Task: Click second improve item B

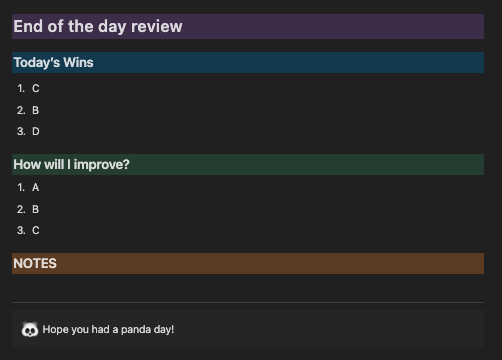Action: pyautogui.click(x=36, y=209)
